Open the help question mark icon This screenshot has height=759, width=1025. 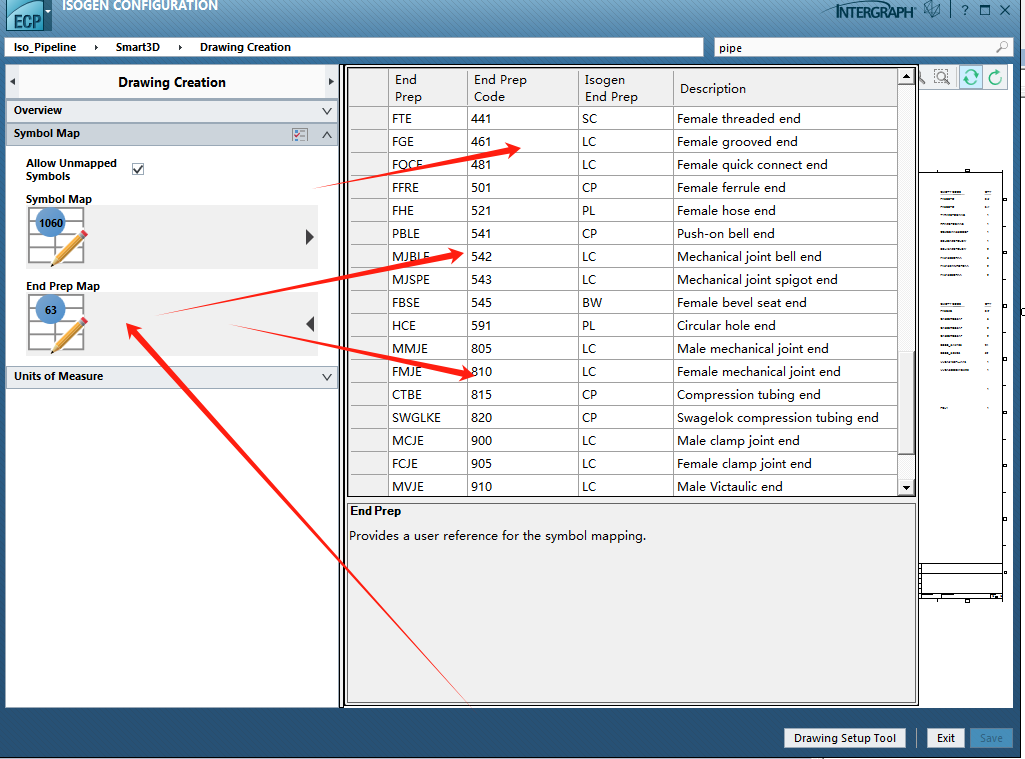coord(965,10)
